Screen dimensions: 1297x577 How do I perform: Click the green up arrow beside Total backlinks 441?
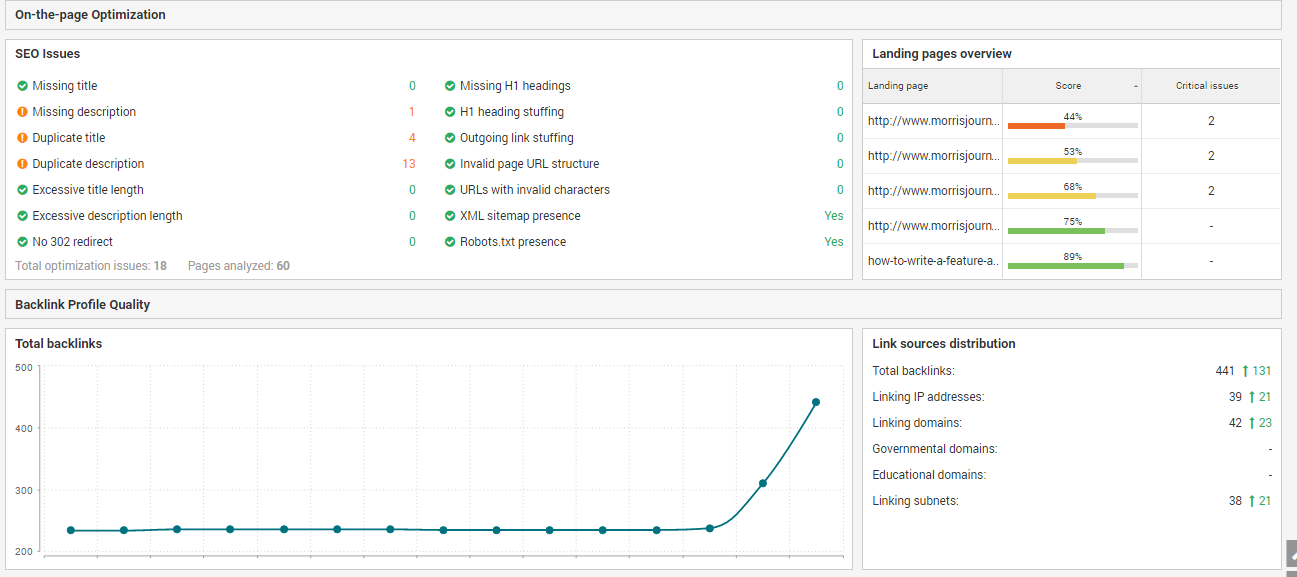[1245, 371]
